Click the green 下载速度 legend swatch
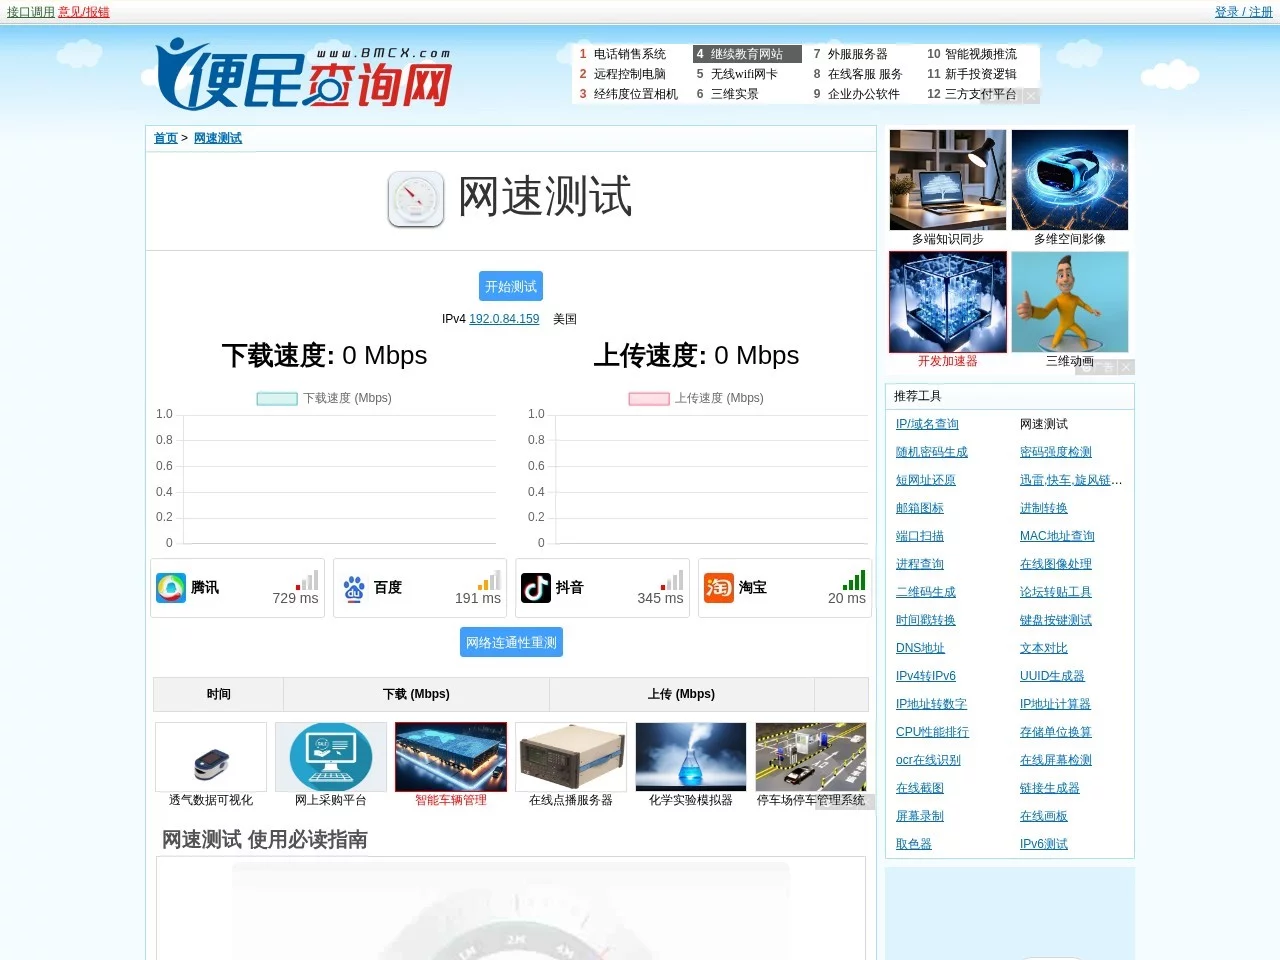Screen dimensions: 1280x960 276,398
